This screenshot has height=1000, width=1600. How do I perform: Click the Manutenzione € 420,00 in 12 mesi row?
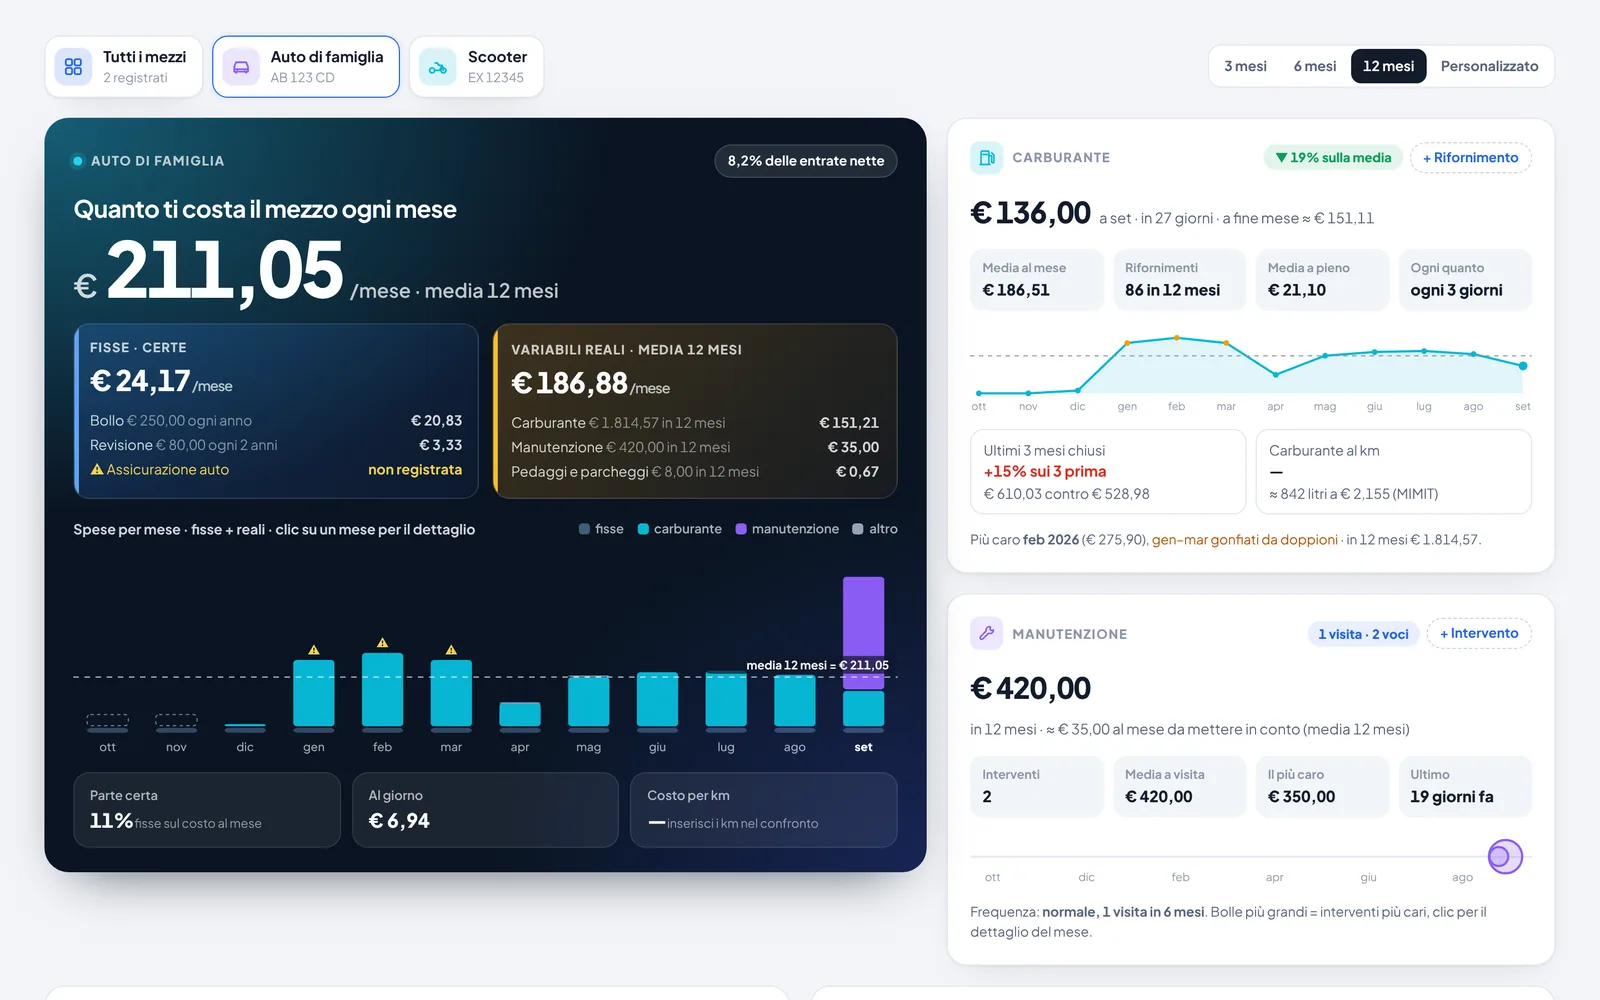click(695, 447)
